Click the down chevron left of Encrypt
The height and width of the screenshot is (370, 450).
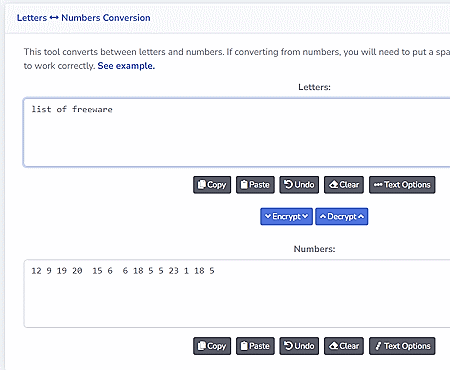(x=268, y=216)
